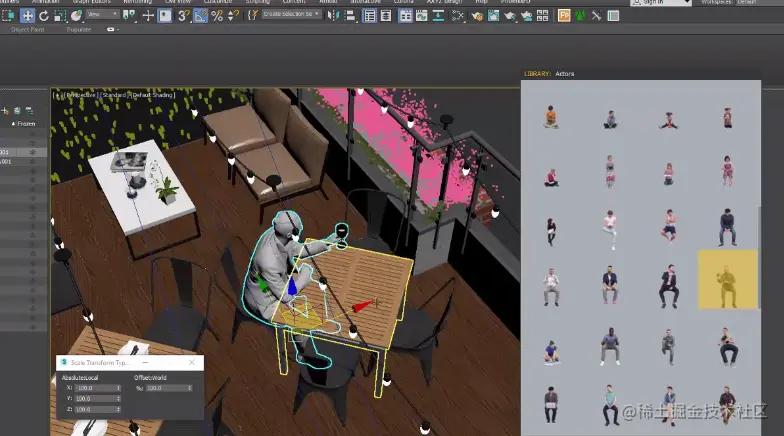Open the Populate tab
Viewport: 784px width, 436px height.
(x=78, y=30)
